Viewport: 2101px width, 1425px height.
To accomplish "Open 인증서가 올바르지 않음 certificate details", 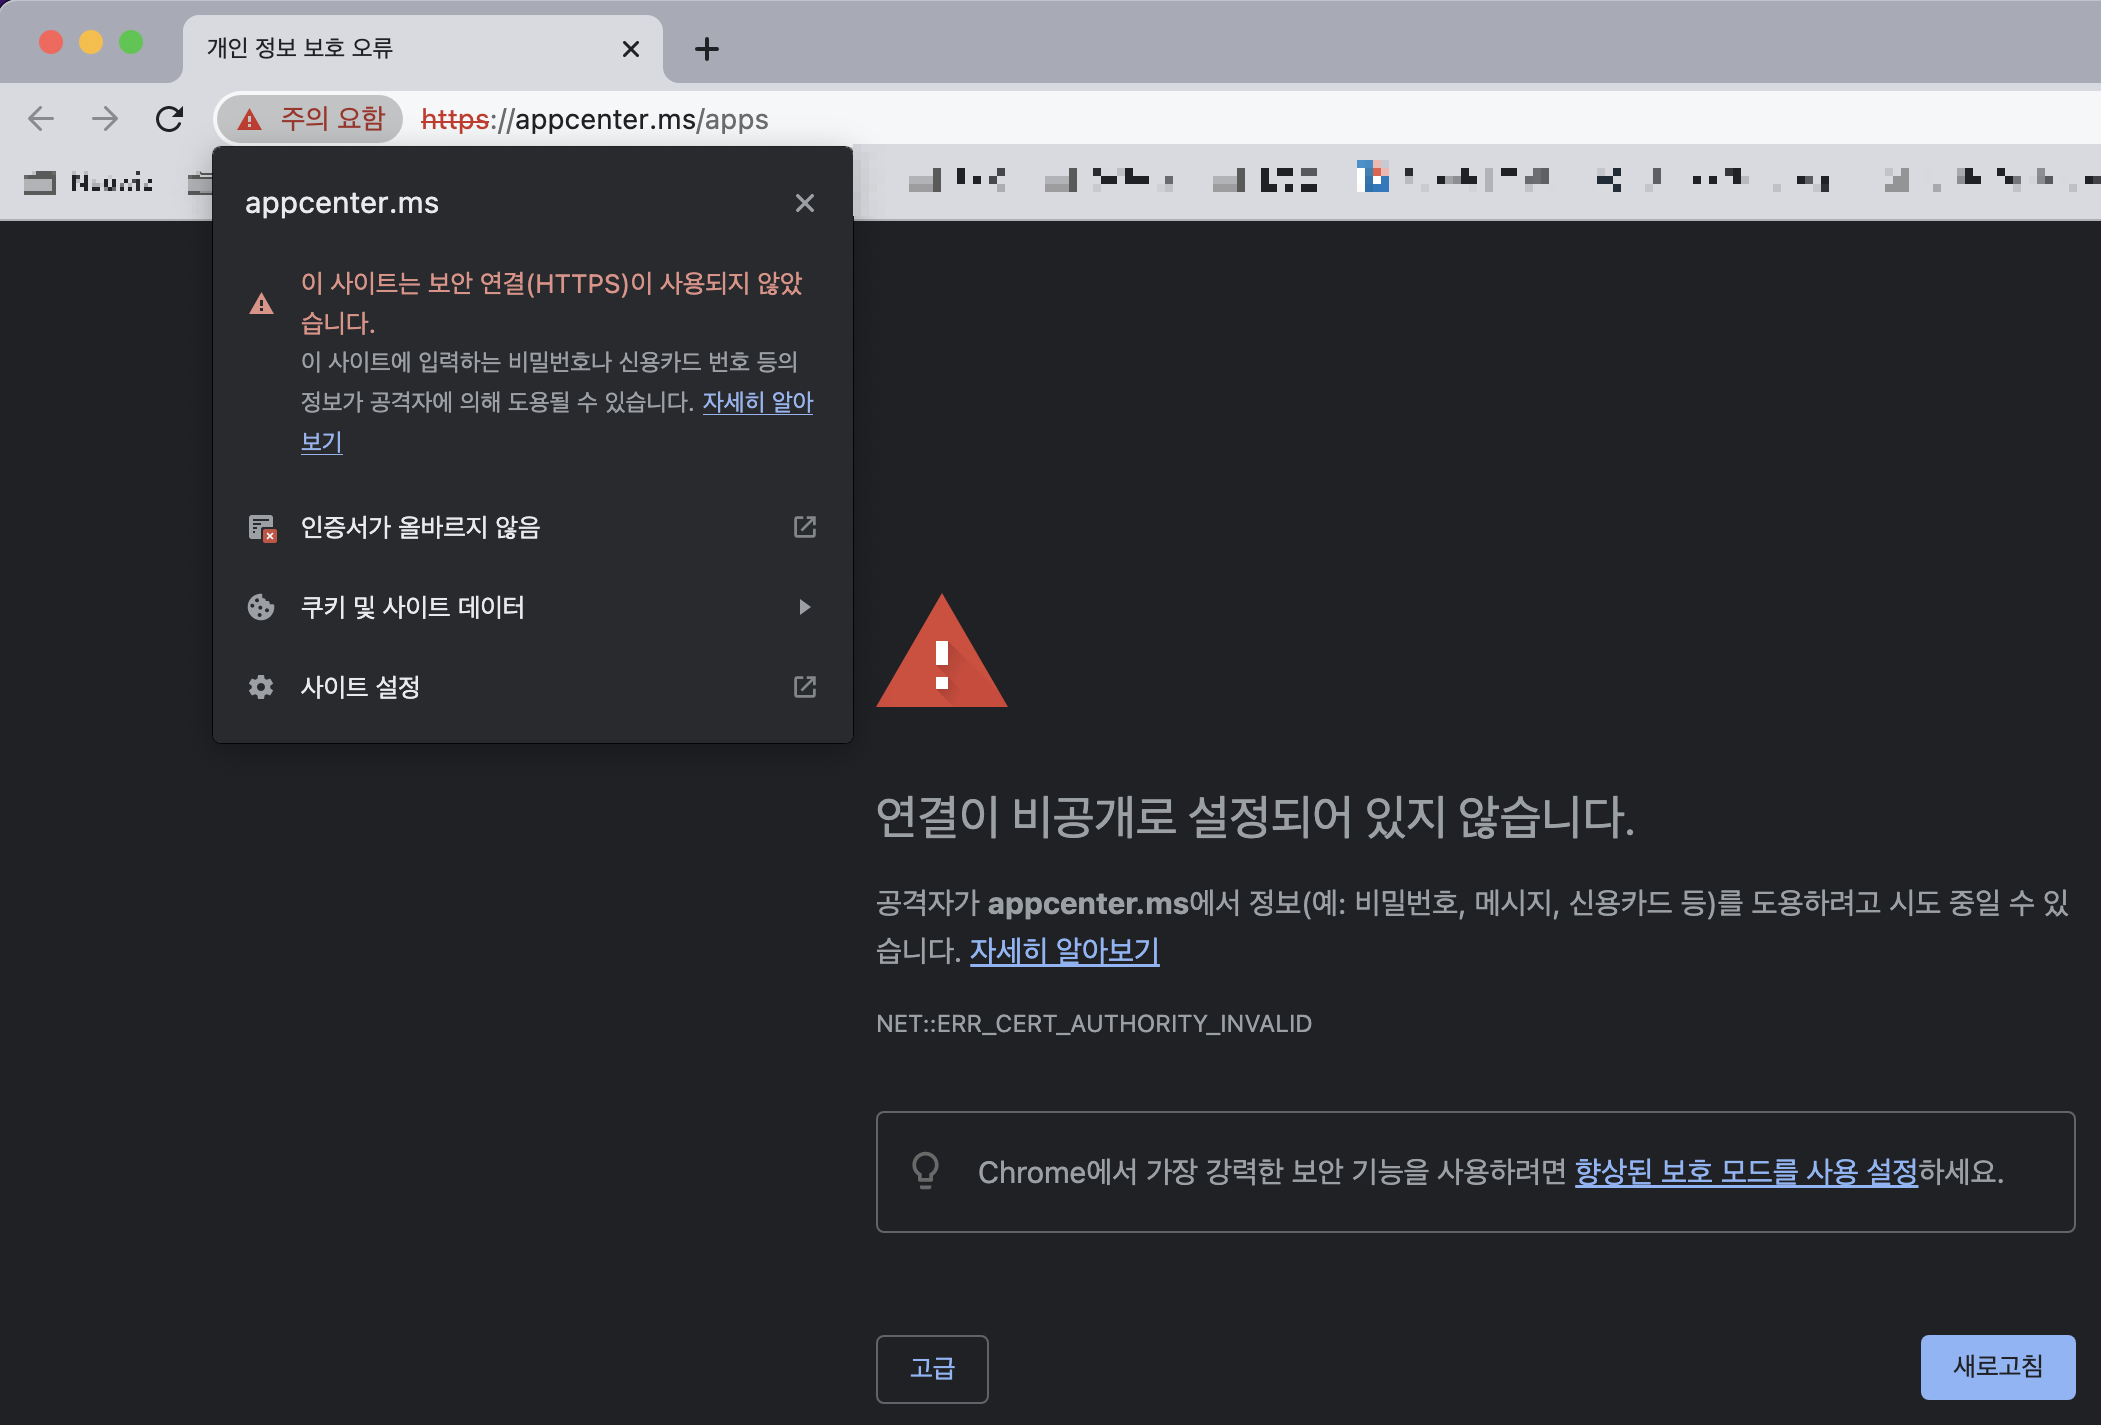I will point(420,527).
